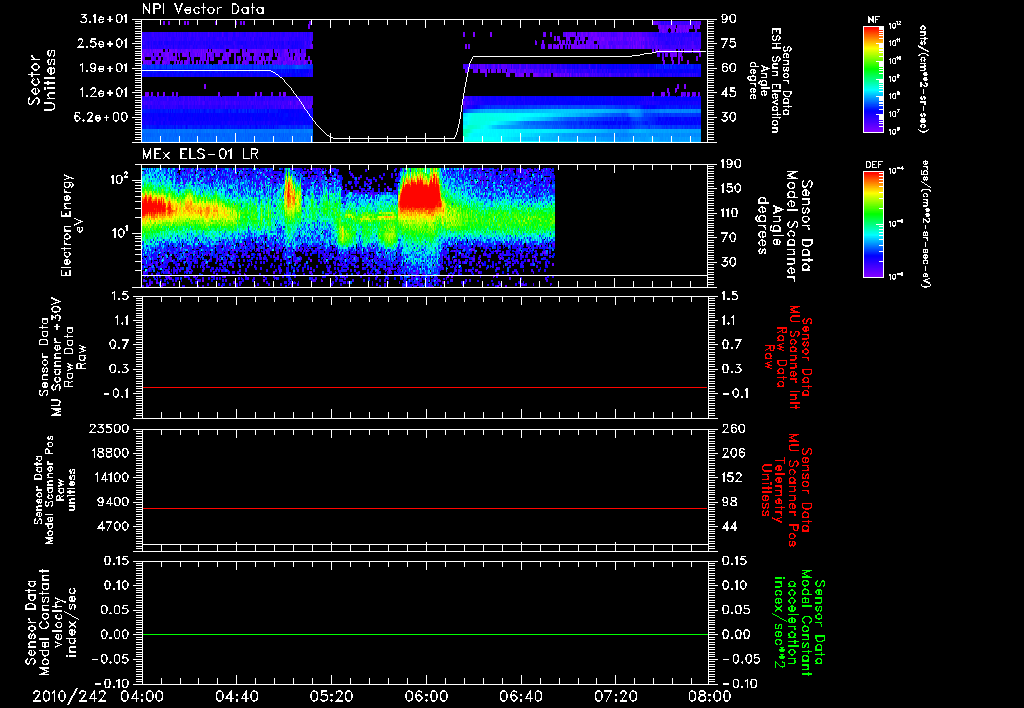The height and width of the screenshot is (708, 1024).
Task: Click the 260 telemetry tick value
Action: pyautogui.click(x=731, y=428)
